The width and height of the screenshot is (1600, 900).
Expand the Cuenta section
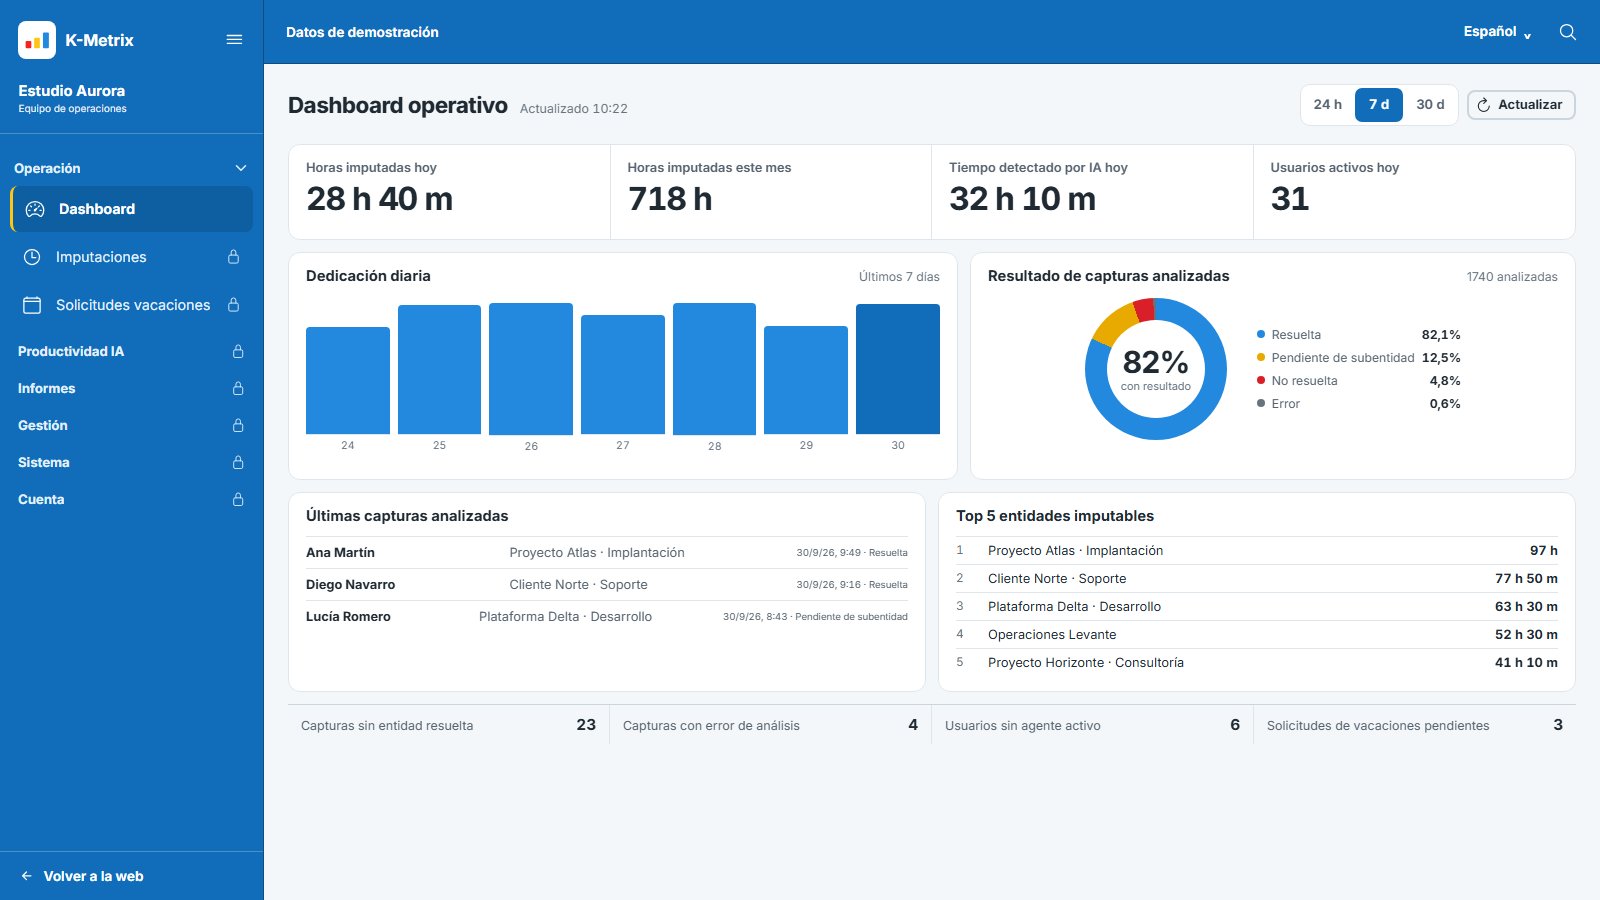pos(131,499)
